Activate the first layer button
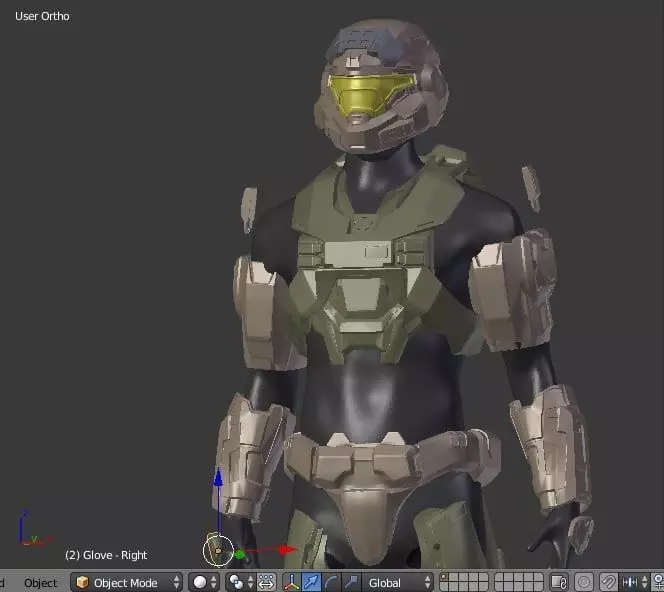Screen dimensions: 664x592 444,578
